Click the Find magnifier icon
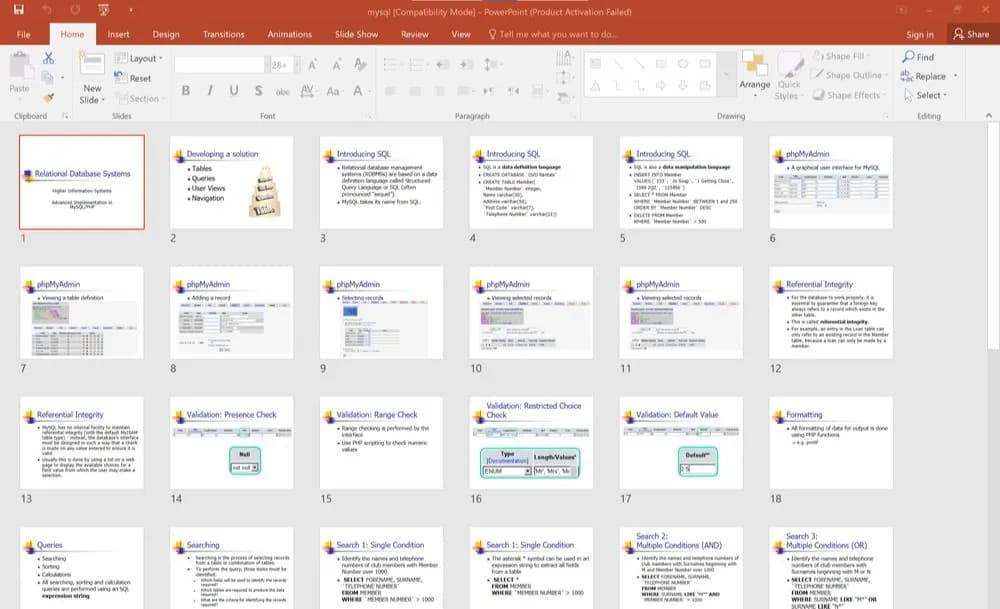The image size is (1000, 609). pos(908,57)
